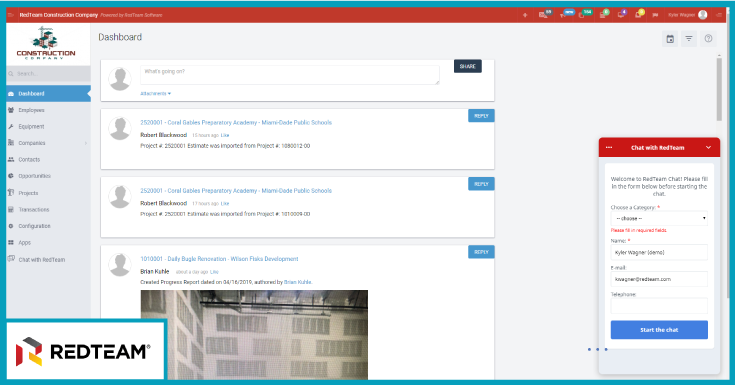
Task: Open Choose a Category dropdown
Action: (x=659, y=219)
